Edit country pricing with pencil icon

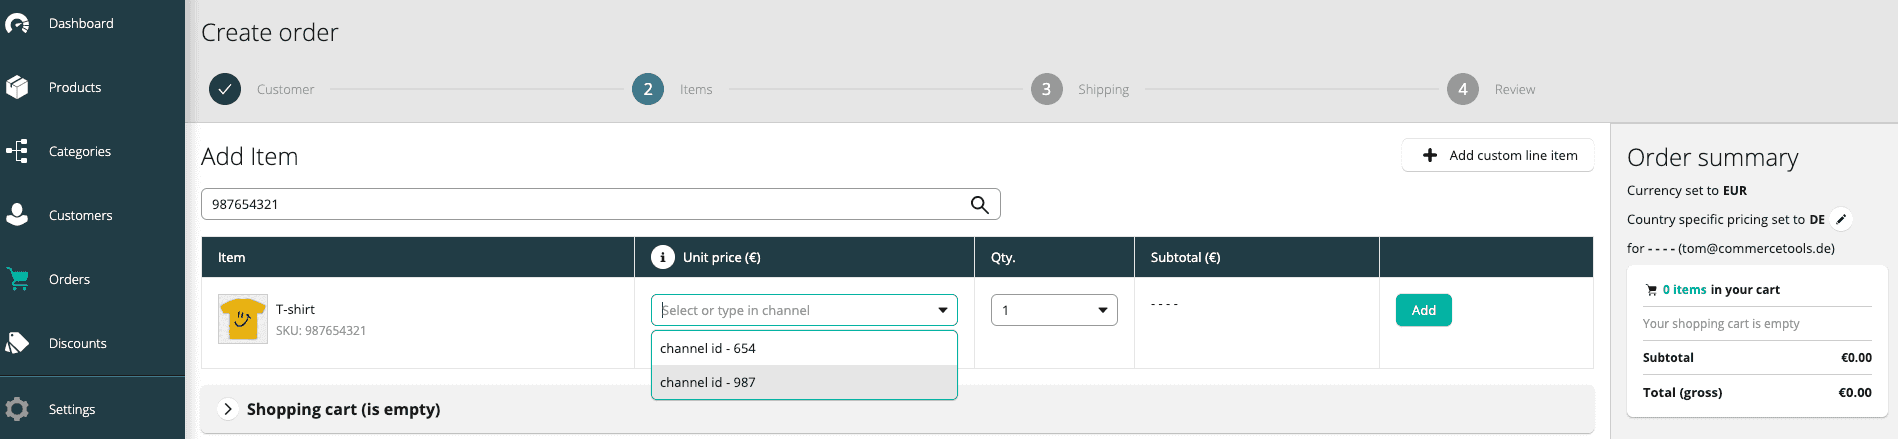coord(1841,219)
